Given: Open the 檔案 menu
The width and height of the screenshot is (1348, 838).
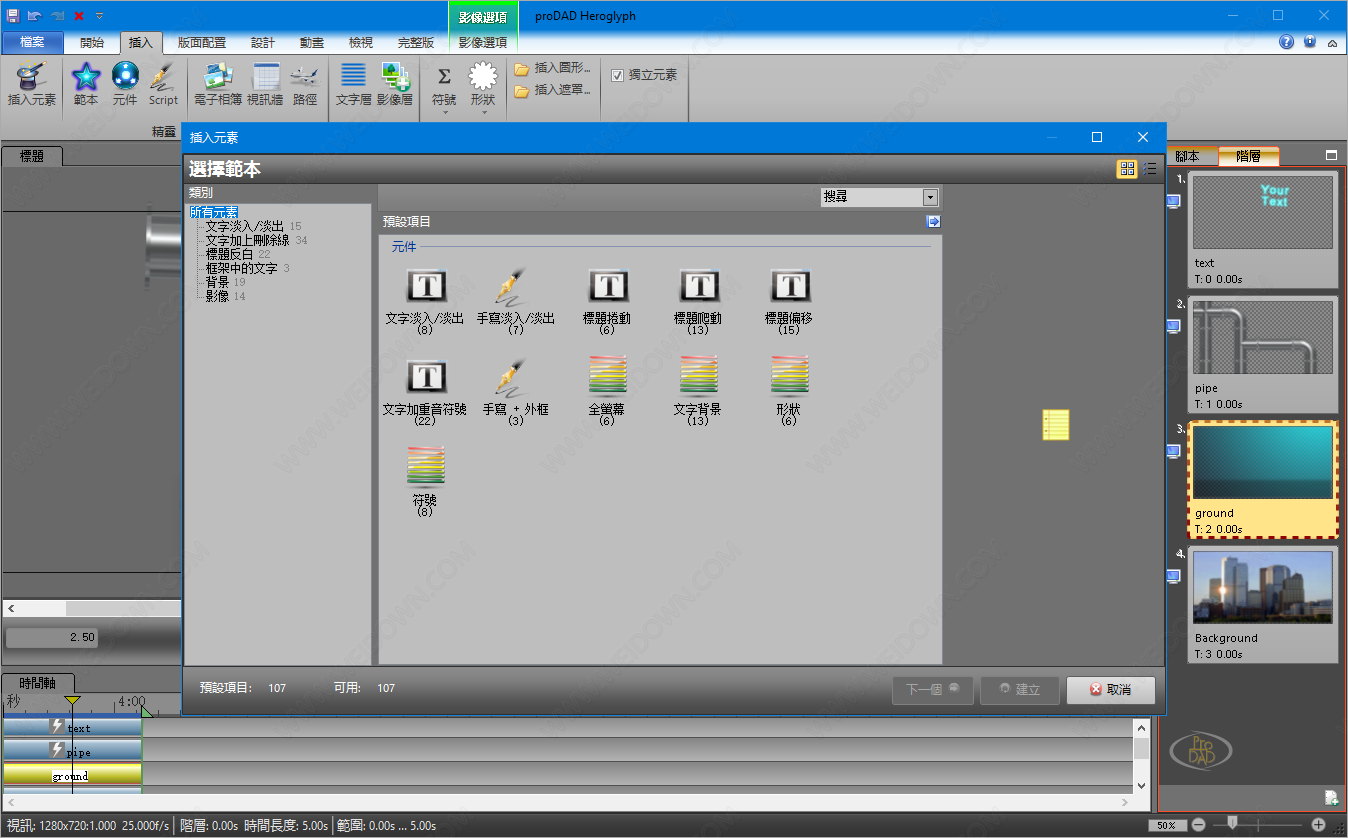Looking at the screenshot, I should (x=32, y=43).
